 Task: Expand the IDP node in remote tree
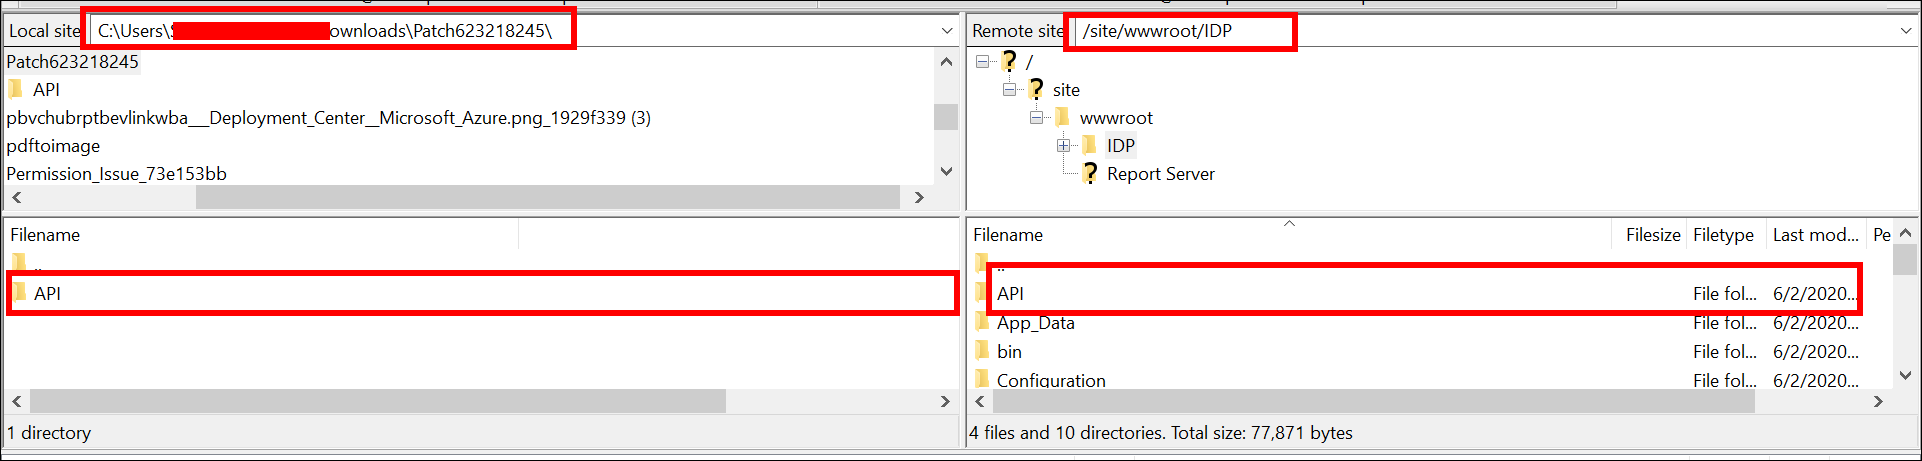(x=1064, y=146)
